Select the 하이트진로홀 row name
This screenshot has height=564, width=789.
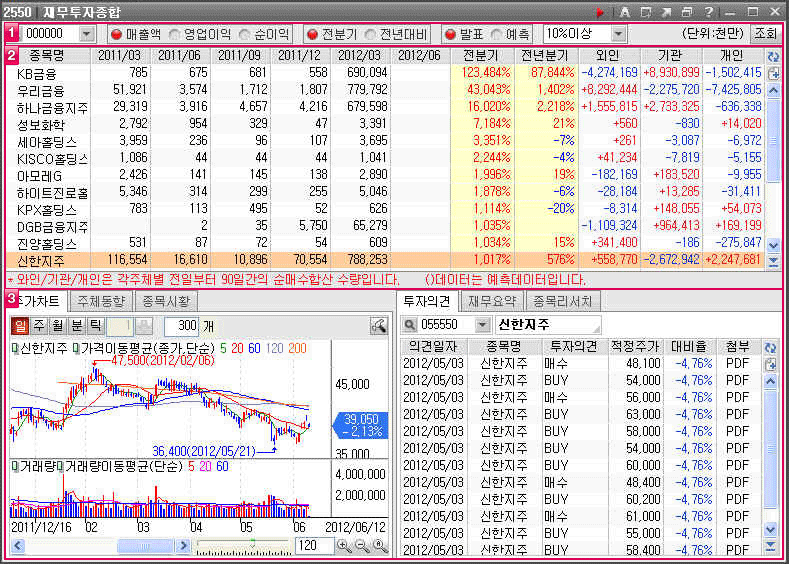point(52,193)
